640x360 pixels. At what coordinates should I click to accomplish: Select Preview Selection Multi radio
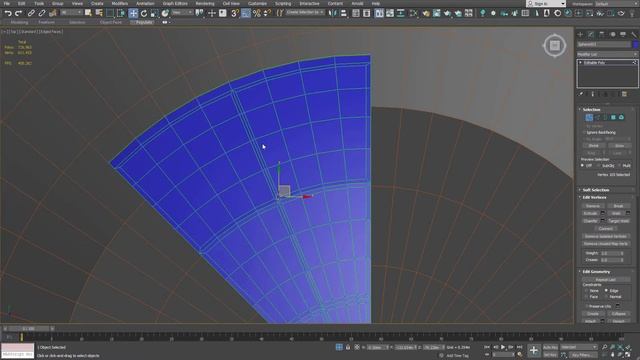pyautogui.click(x=620, y=166)
